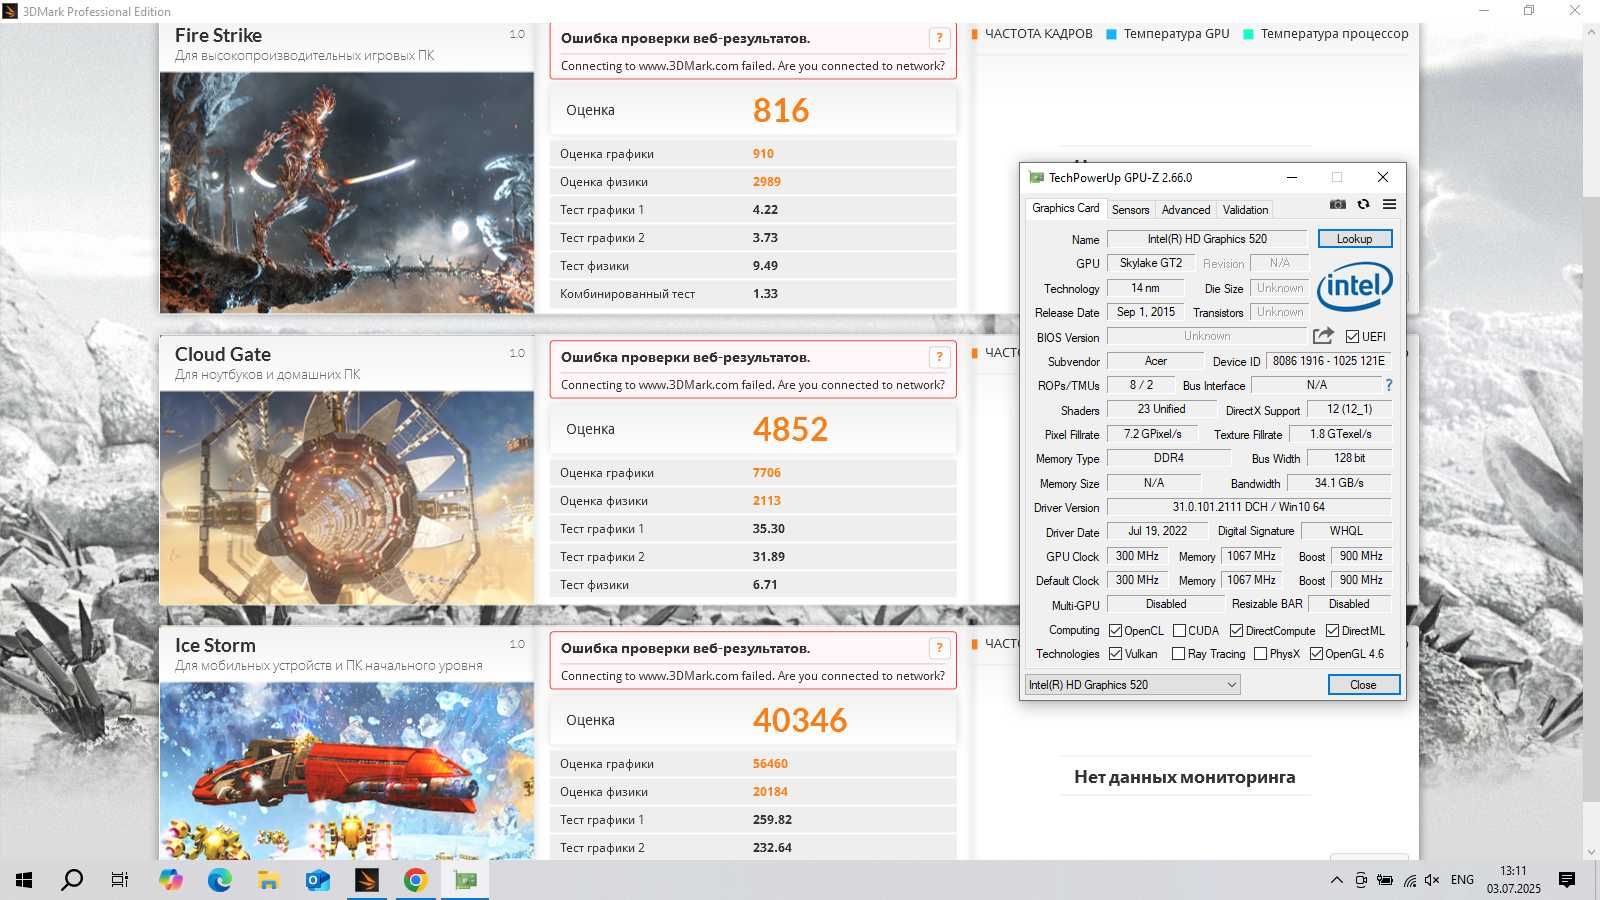Click the Cloud Gate error help icon
1600x900 pixels.
click(939, 357)
